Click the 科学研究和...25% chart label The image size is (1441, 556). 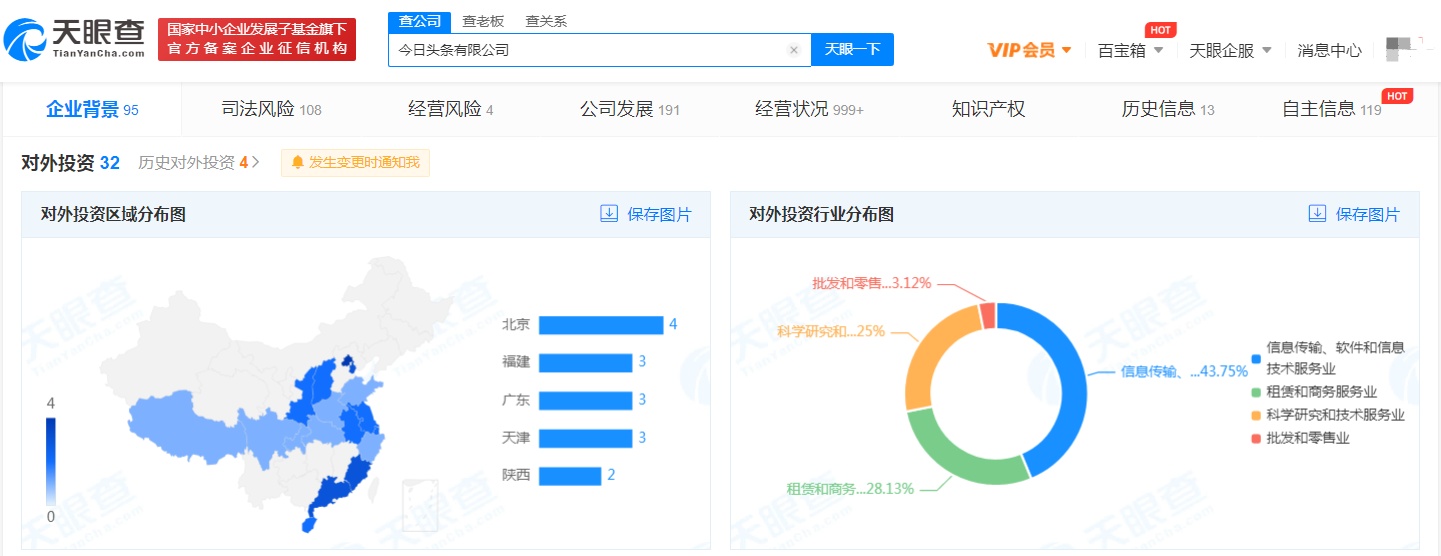click(830, 331)
